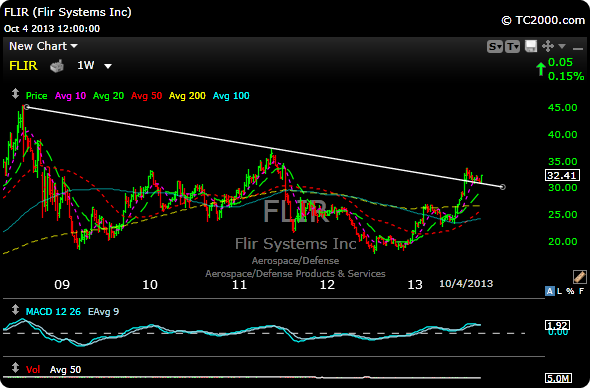Click the drawing tools pencil icon

point(579,277)
